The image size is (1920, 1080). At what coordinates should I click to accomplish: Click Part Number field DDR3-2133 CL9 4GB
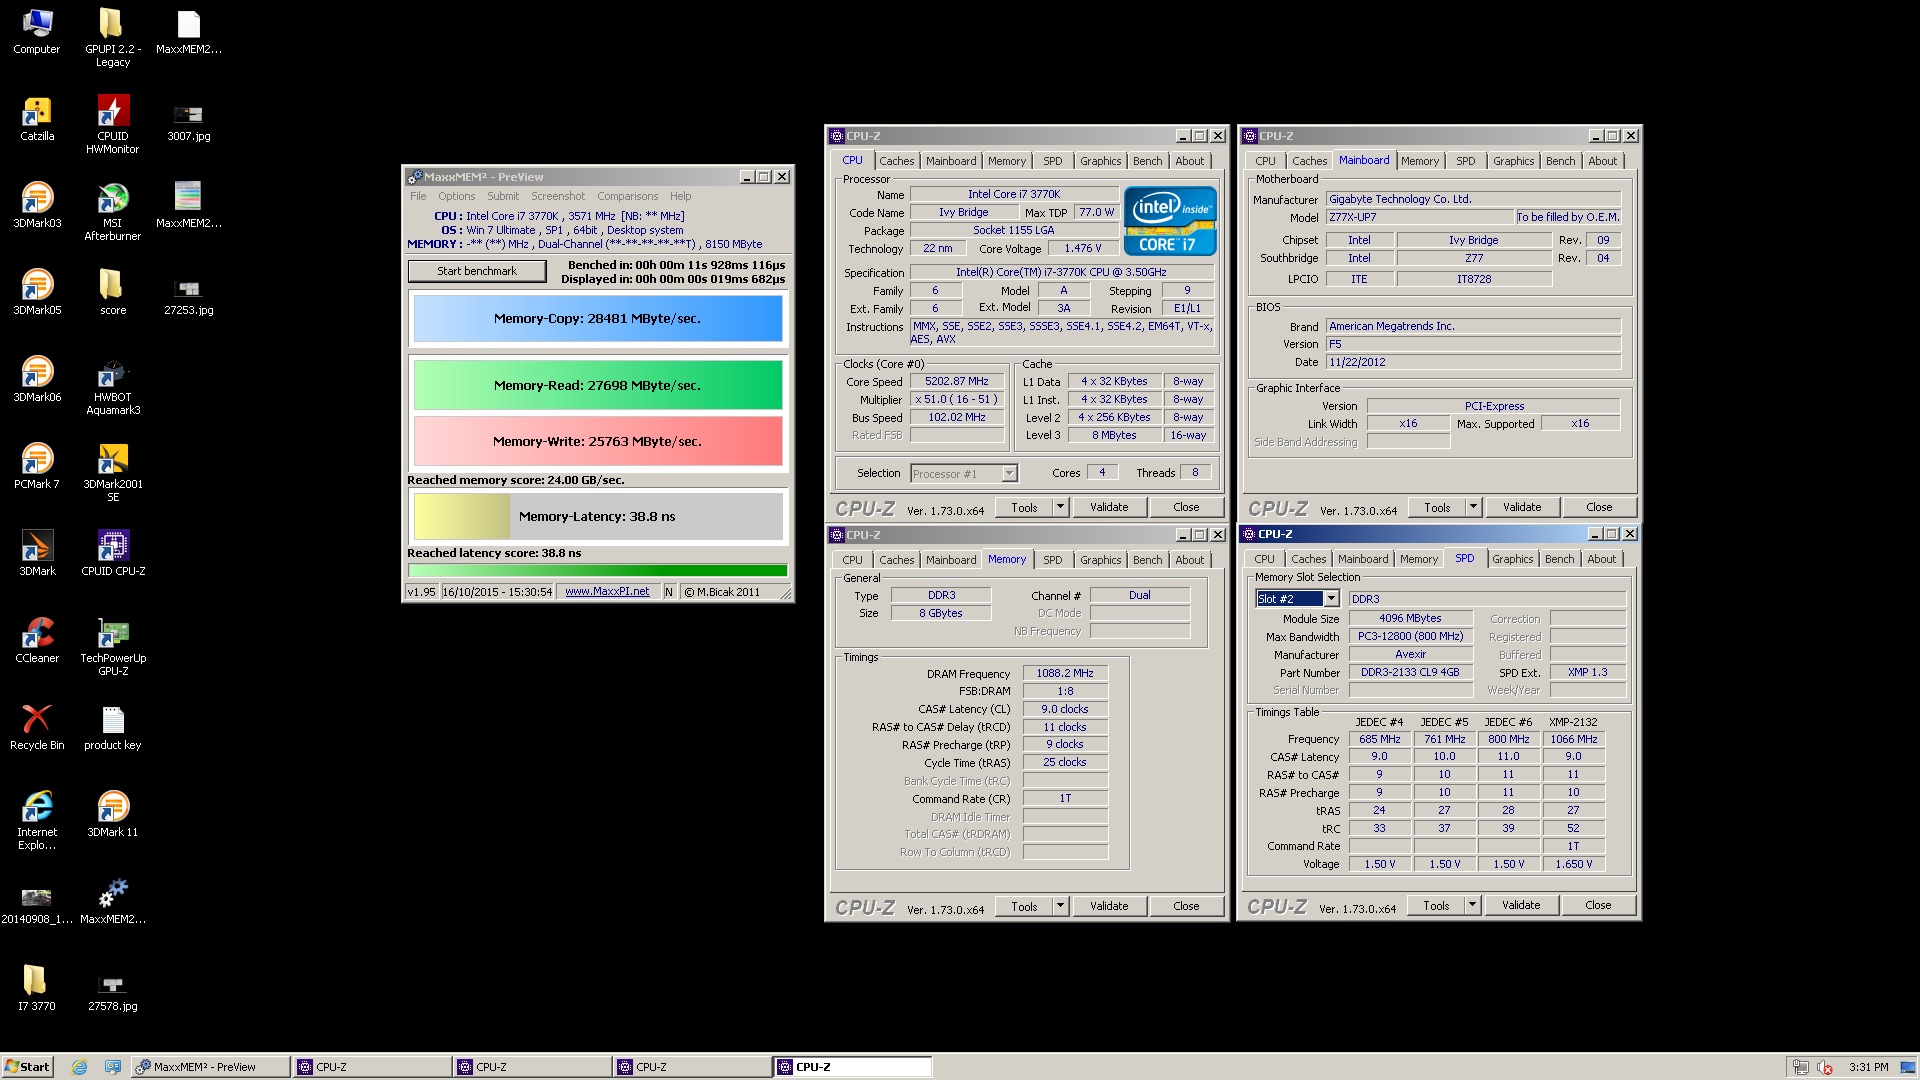[x=1410, y=672]
